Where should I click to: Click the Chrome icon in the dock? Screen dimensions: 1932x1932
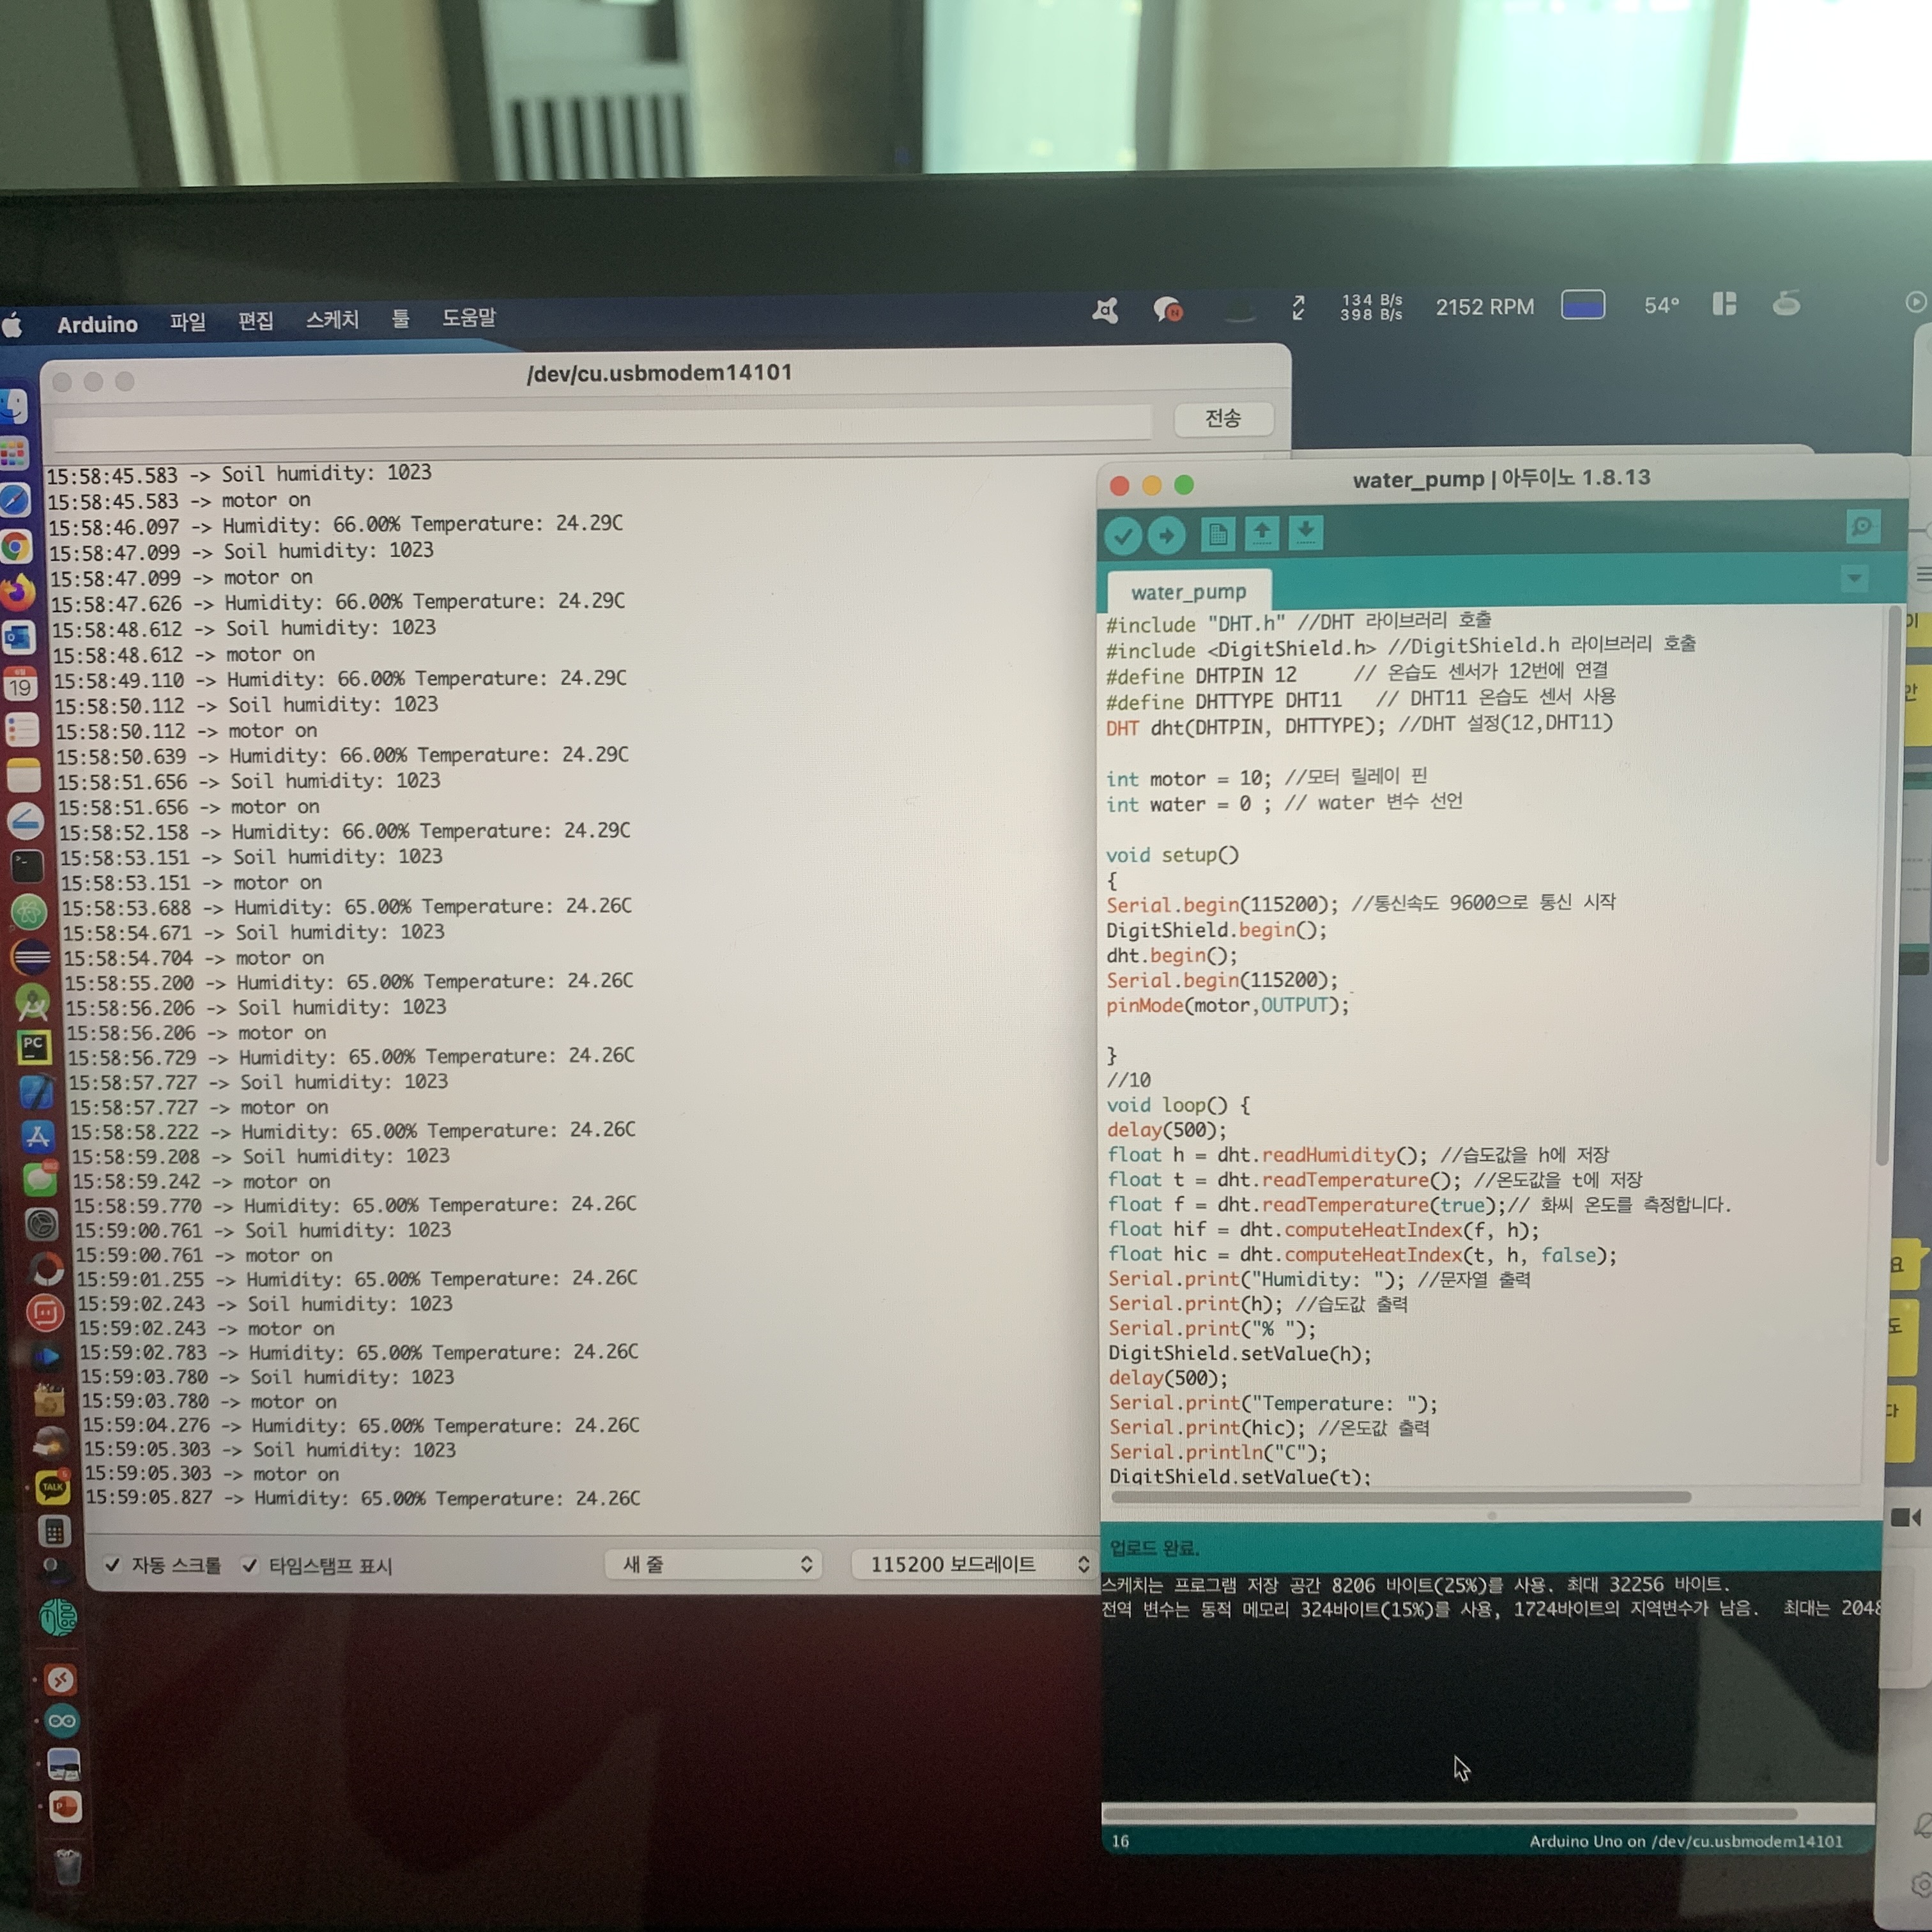(16, 547)
